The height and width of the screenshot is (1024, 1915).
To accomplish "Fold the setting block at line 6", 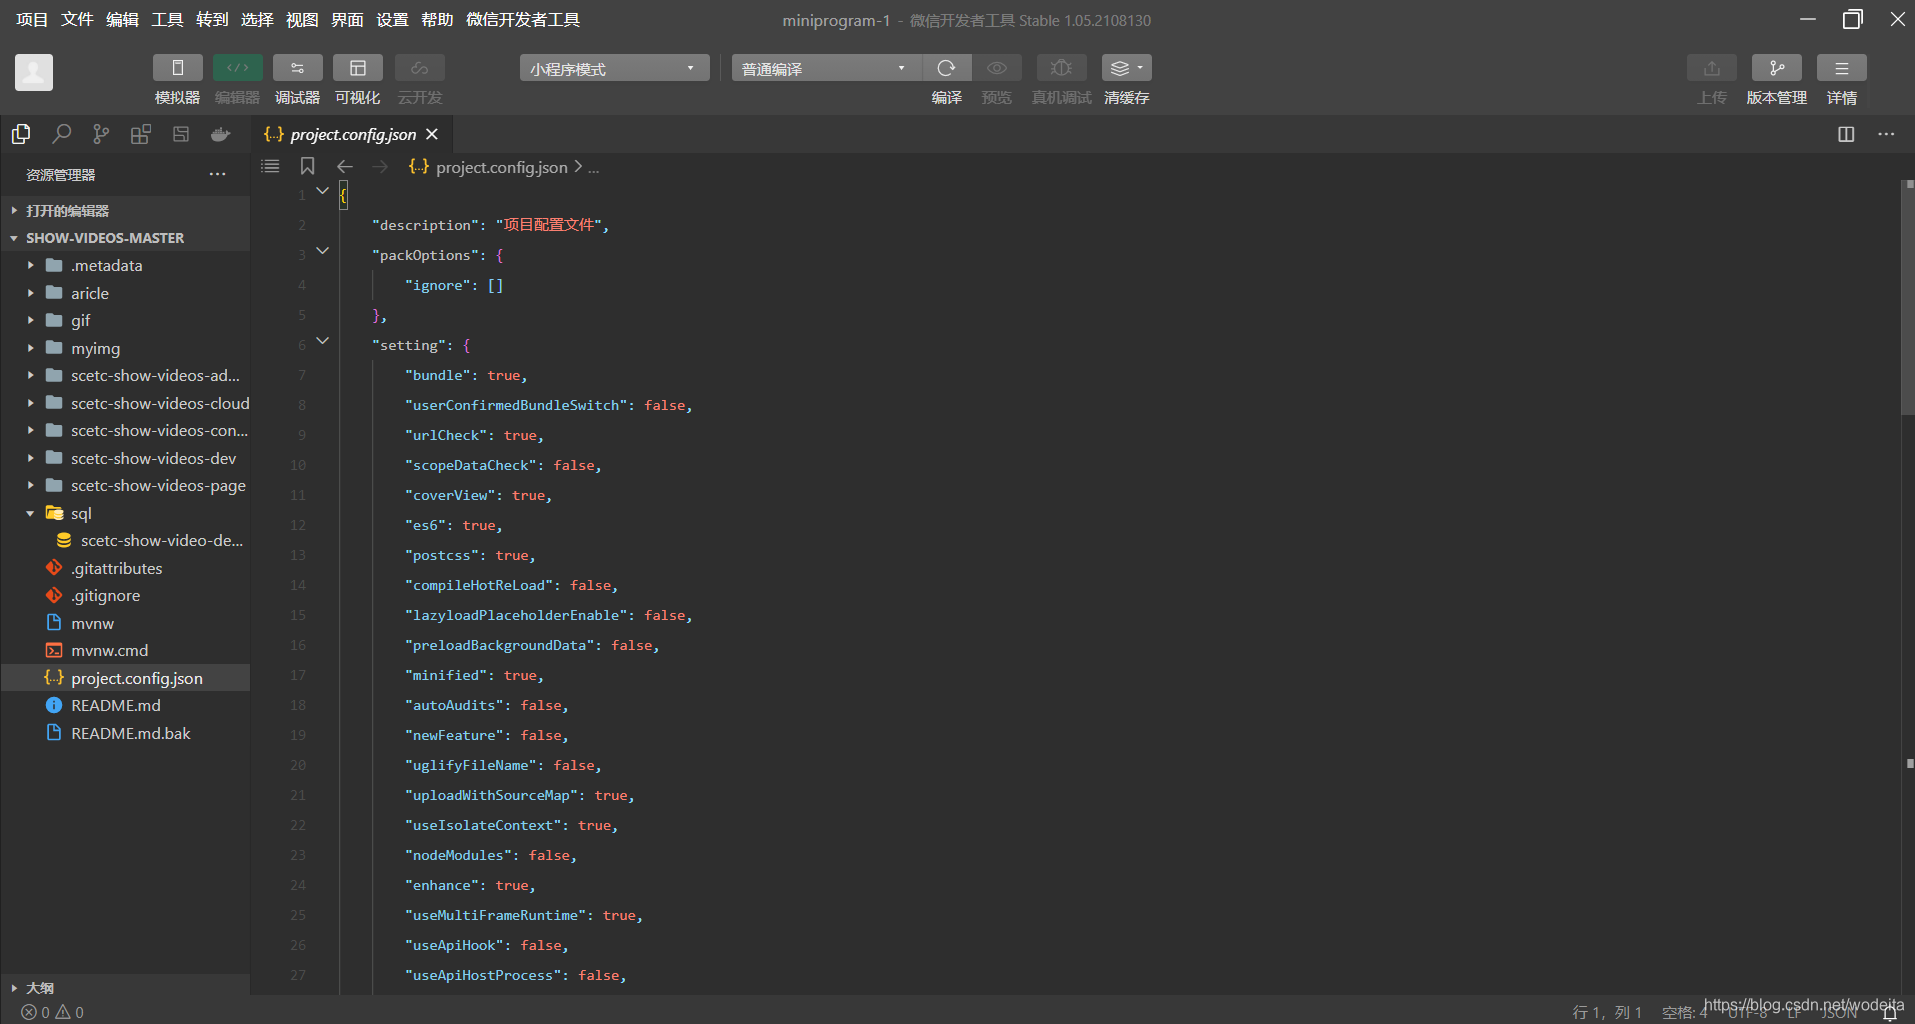I will (x=322, y=341).
